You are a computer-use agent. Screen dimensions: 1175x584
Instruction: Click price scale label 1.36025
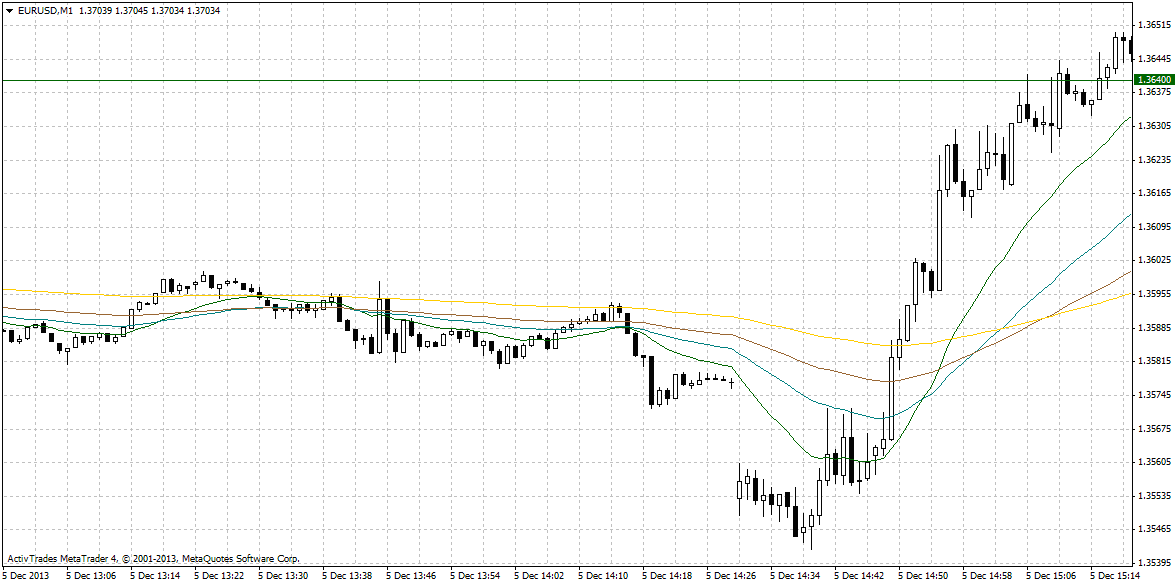[x=1154, y=260]
